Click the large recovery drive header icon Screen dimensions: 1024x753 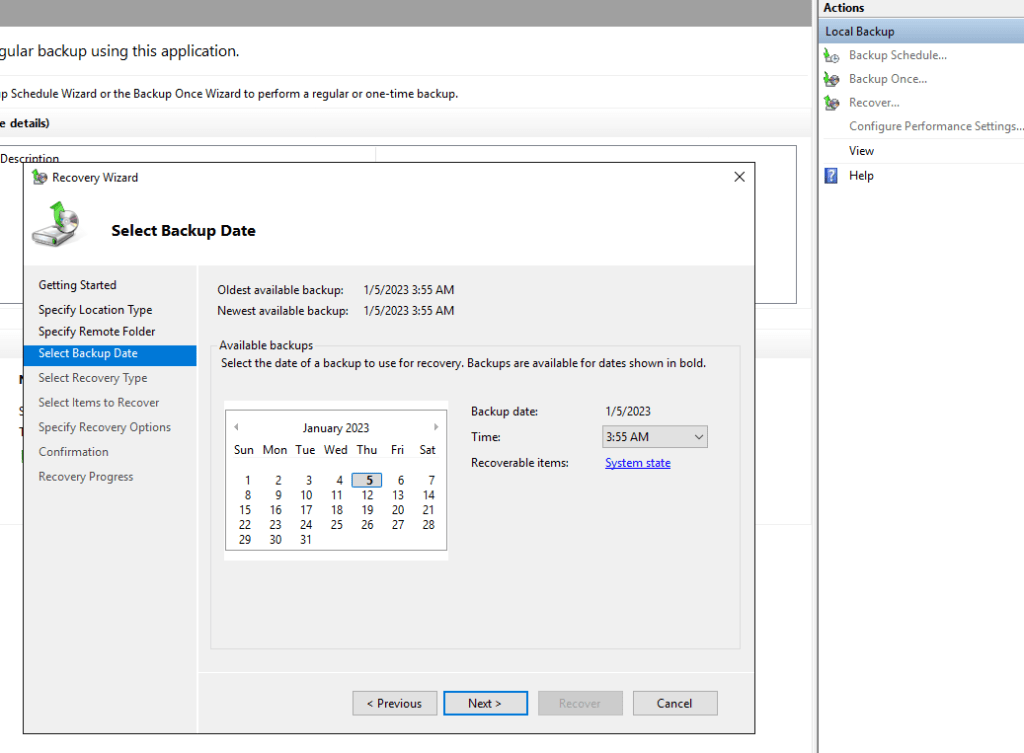click(56, 223)
